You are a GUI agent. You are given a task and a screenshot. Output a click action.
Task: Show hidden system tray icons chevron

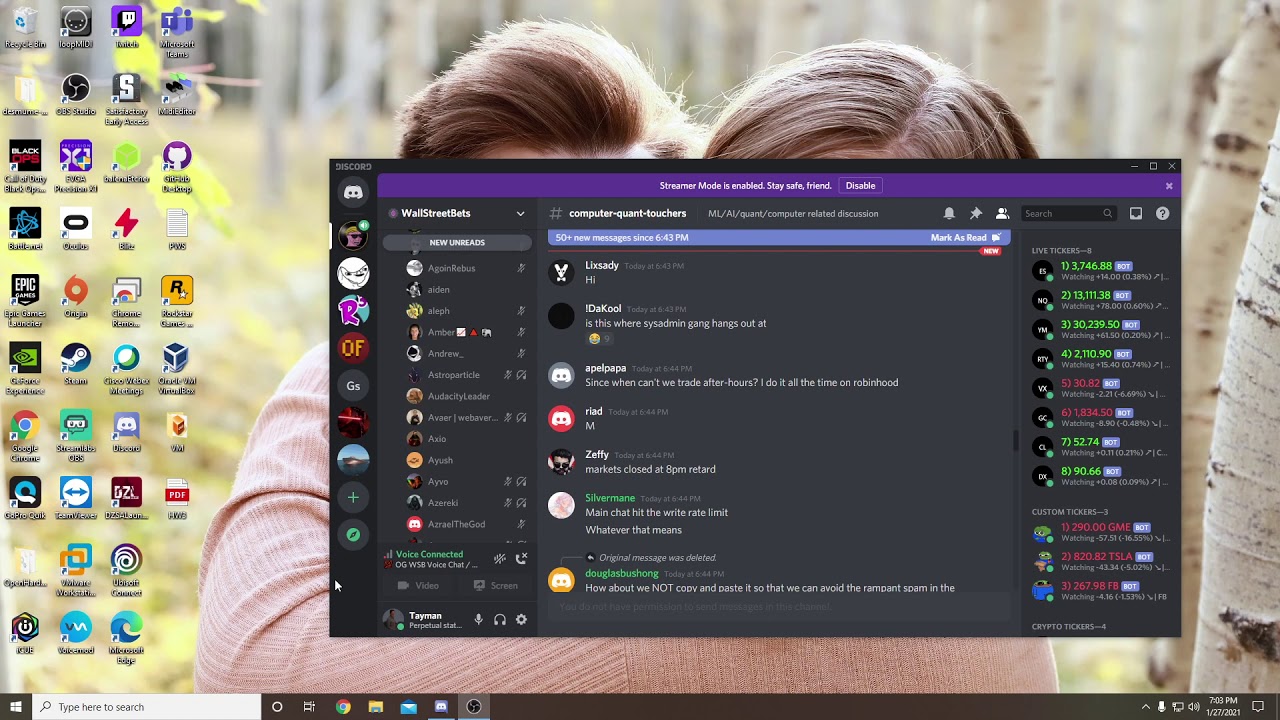pos(1145,707)
